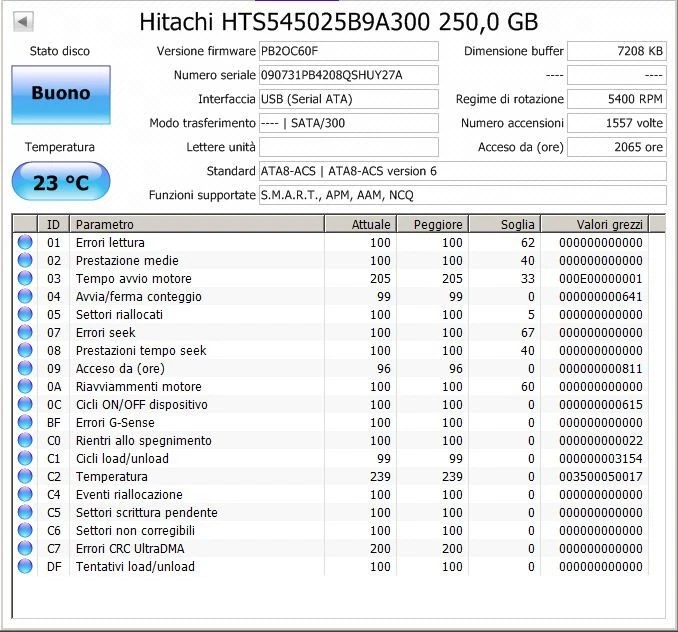Click the Modo trasferimento field SATA/300
This screenshot has height=632, width=678.
coord(349,123)
